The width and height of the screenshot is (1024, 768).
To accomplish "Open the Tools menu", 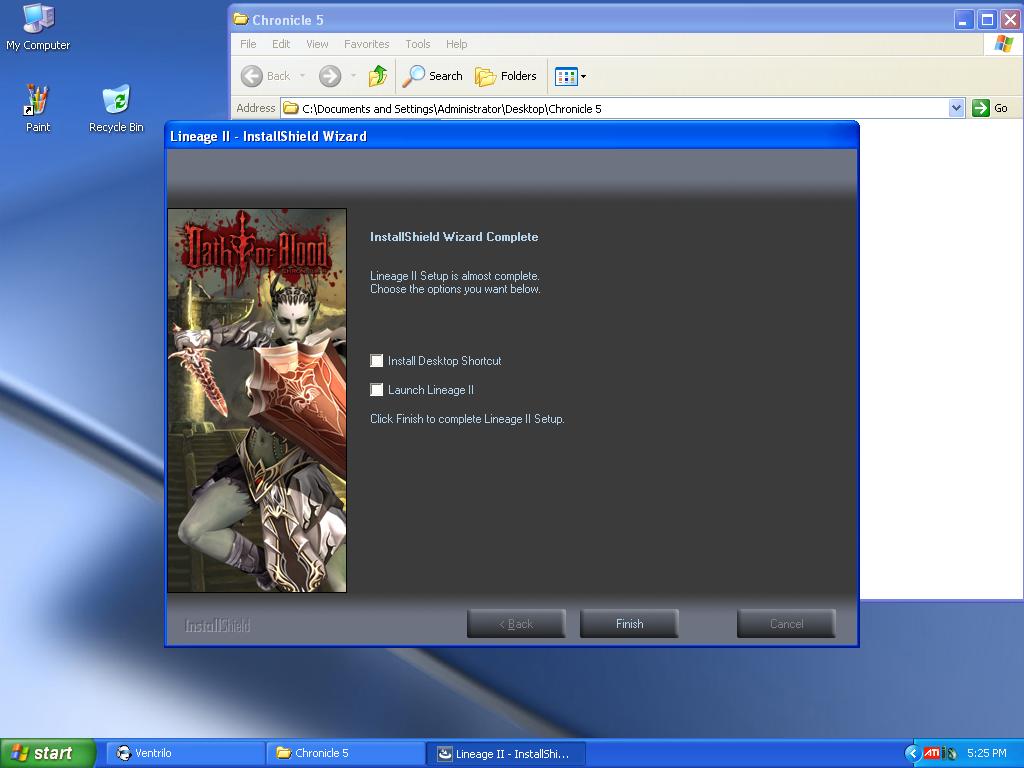I will coord(417,44).
